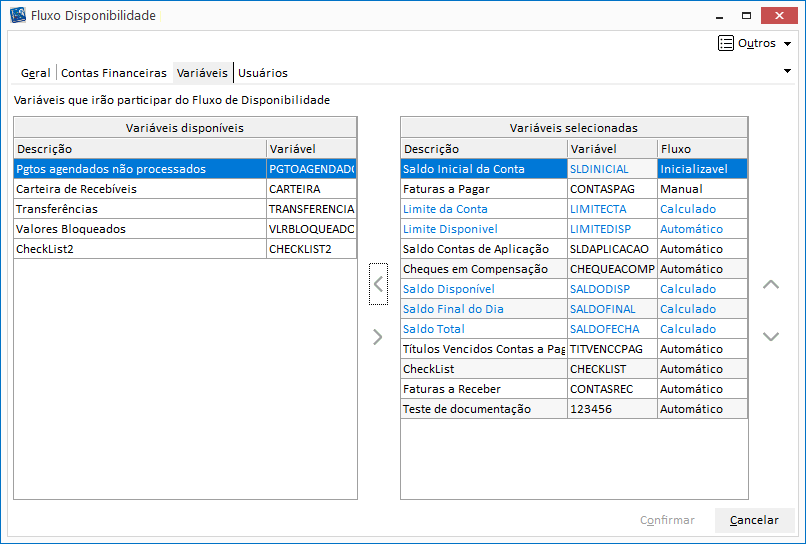Screen dimensions: 806x544
Task: Click the Inicializavel fluxo cell
Action: coord(702,169)
